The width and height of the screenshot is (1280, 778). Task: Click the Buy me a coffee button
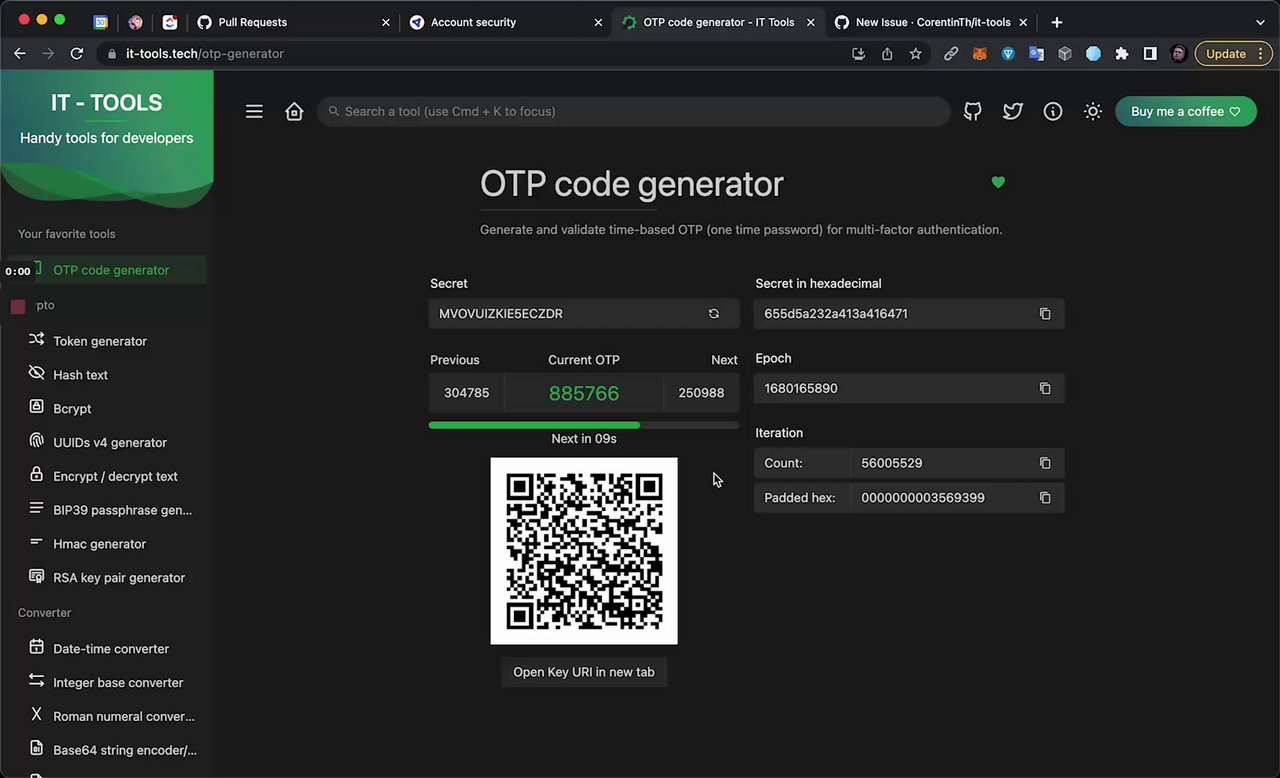pos(1186,112)
